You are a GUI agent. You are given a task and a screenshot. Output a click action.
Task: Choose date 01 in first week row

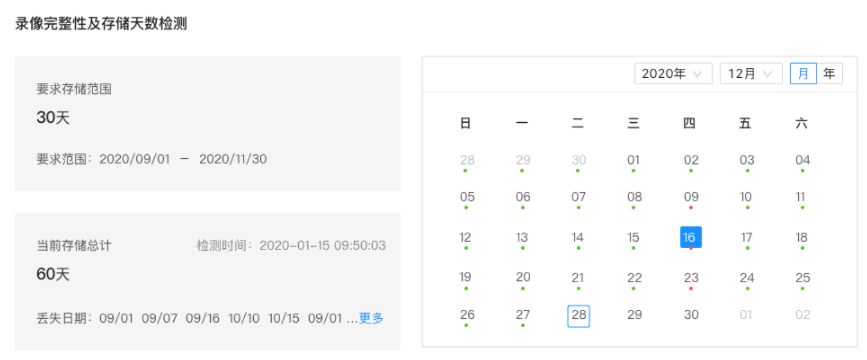tap(634, 160)
